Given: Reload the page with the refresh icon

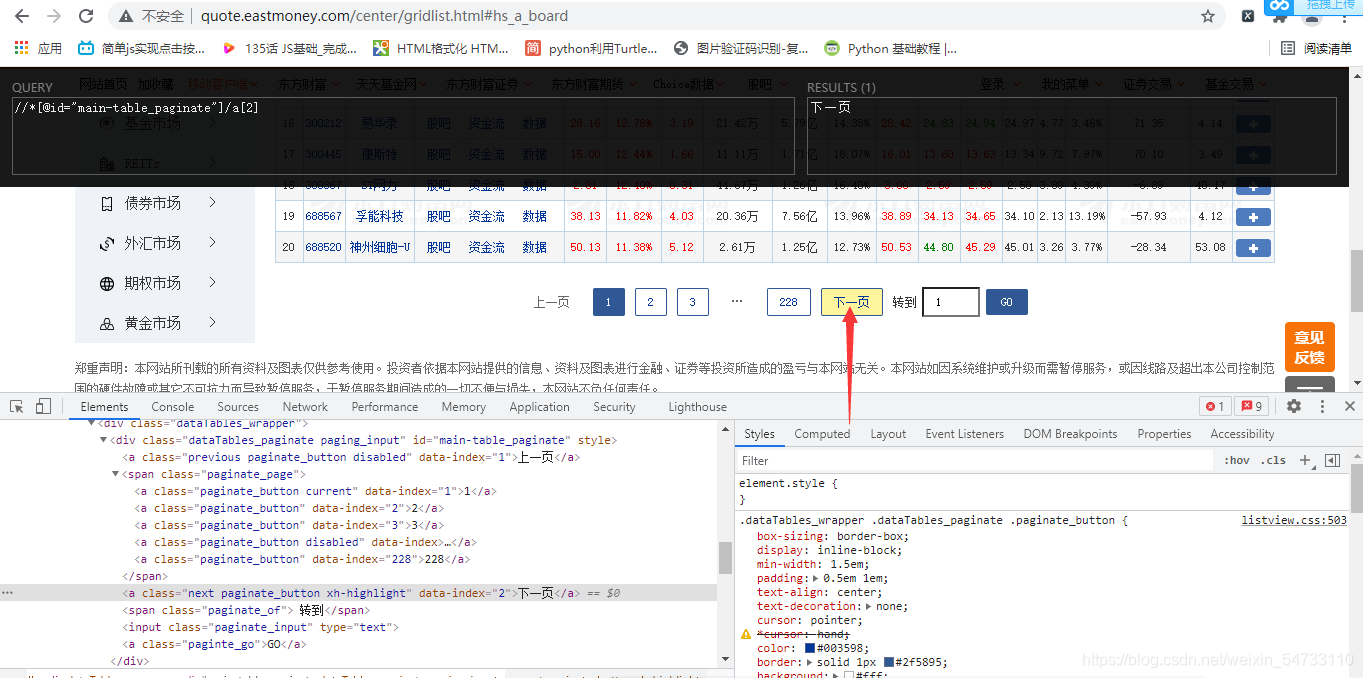Looking at the screenshot, I should coord(86,16).
